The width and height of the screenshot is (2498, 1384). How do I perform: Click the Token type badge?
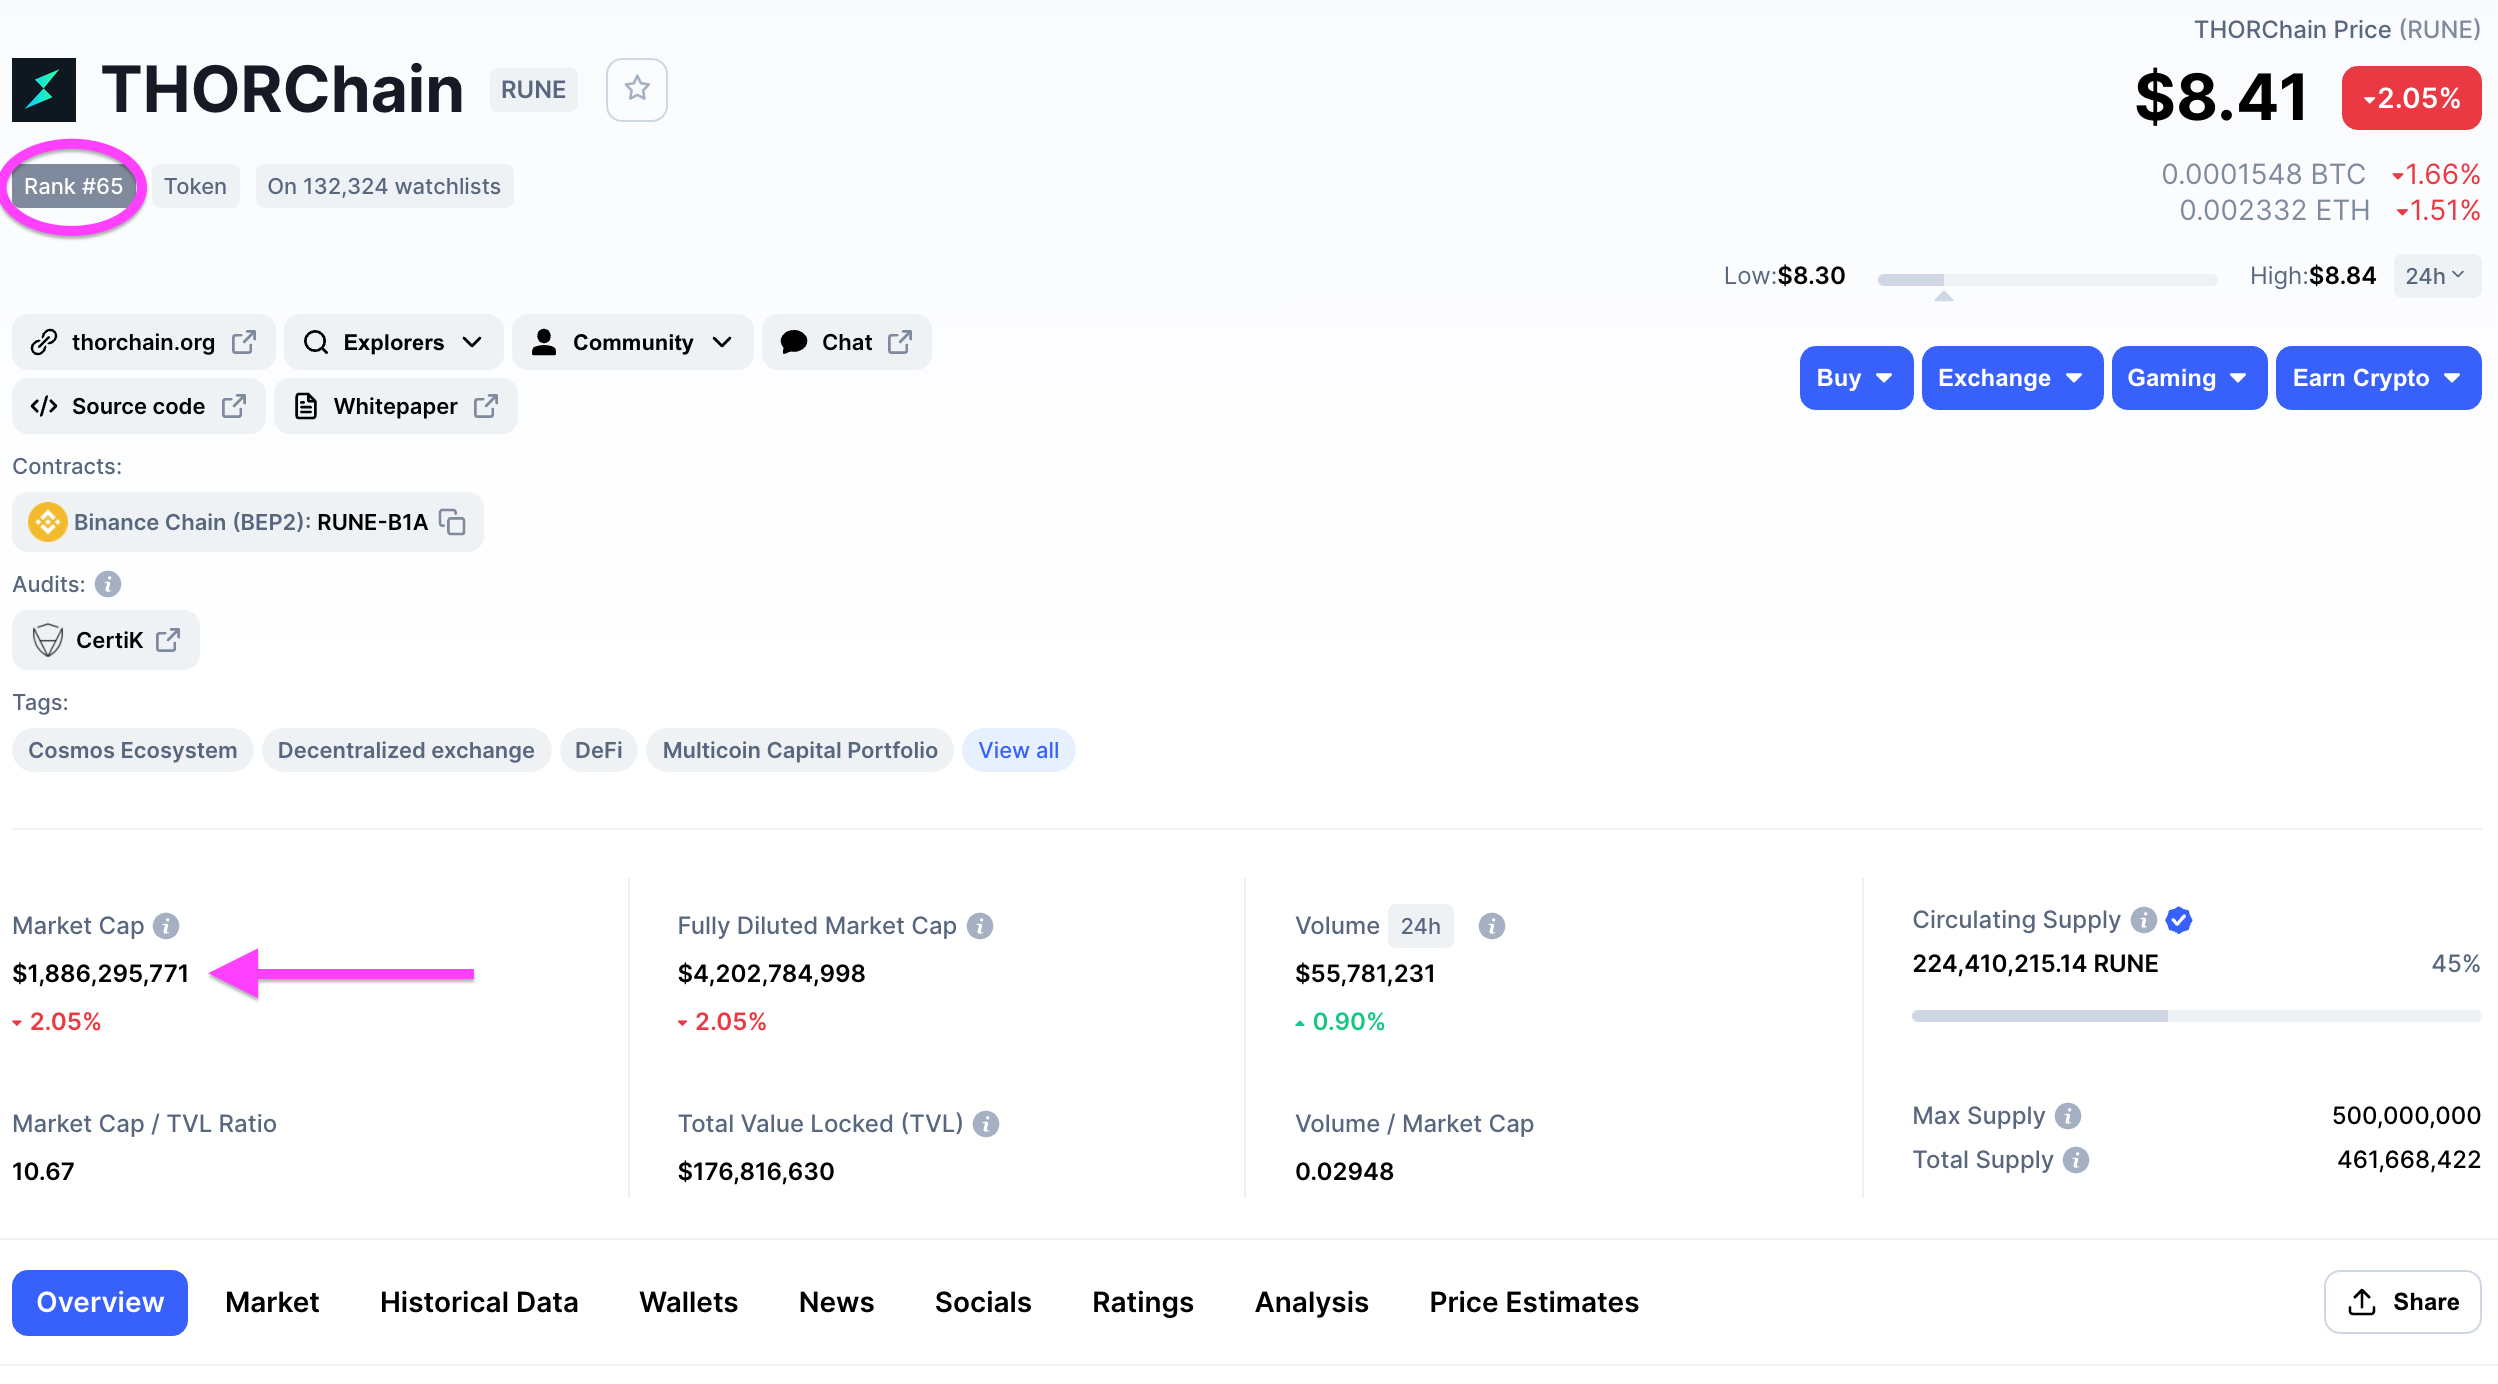pyautogui.click(x=195, y=187)
